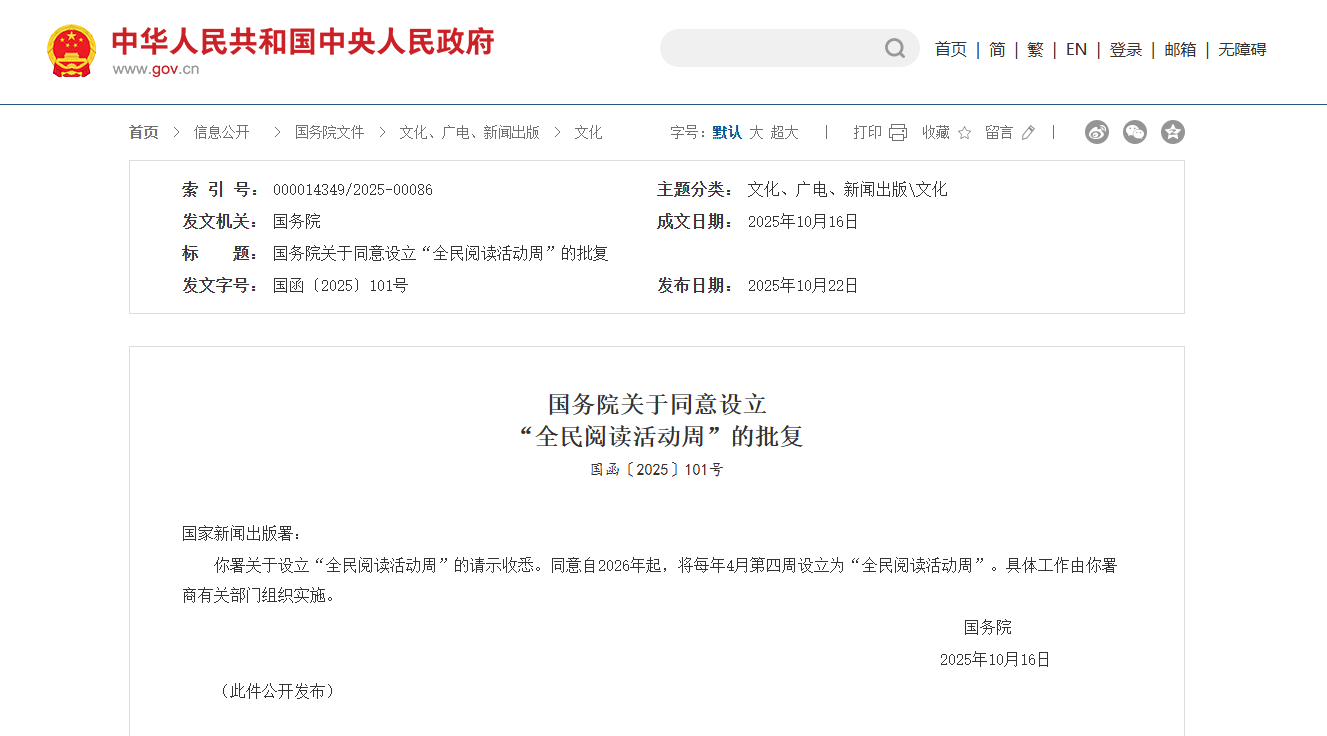
Task: Open 信息公开 breadcrumb link
Action: click(x=222, y=132)
